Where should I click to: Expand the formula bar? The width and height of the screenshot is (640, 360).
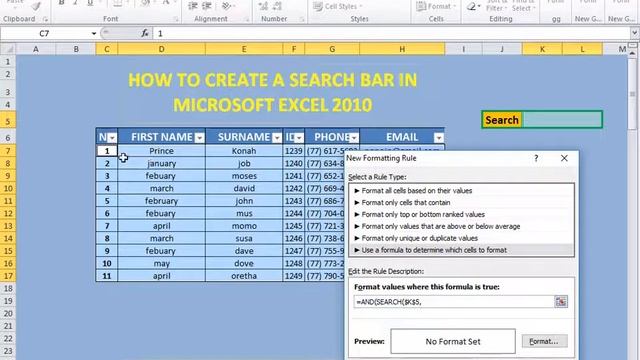coord(634,33)
